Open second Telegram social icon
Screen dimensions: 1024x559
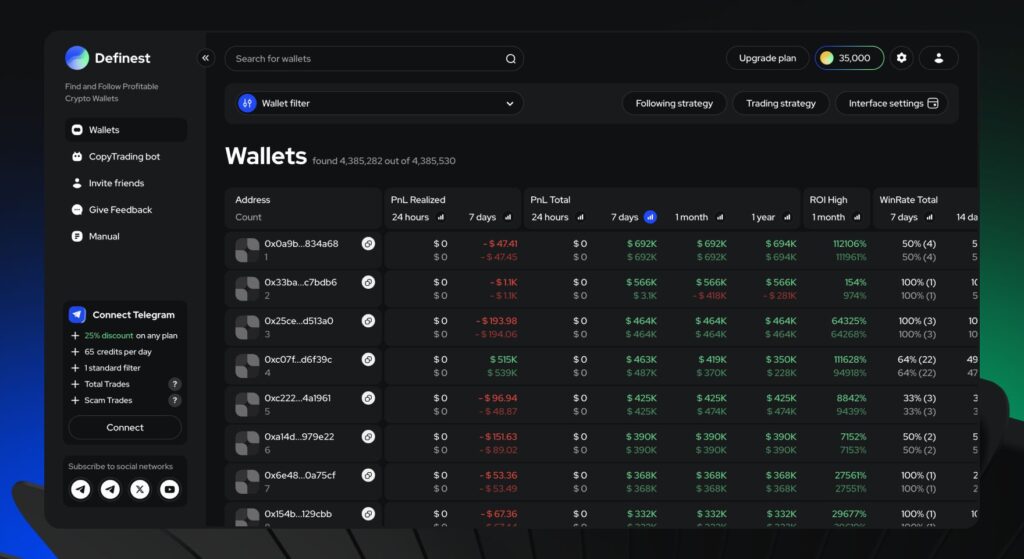pos(110,489)
